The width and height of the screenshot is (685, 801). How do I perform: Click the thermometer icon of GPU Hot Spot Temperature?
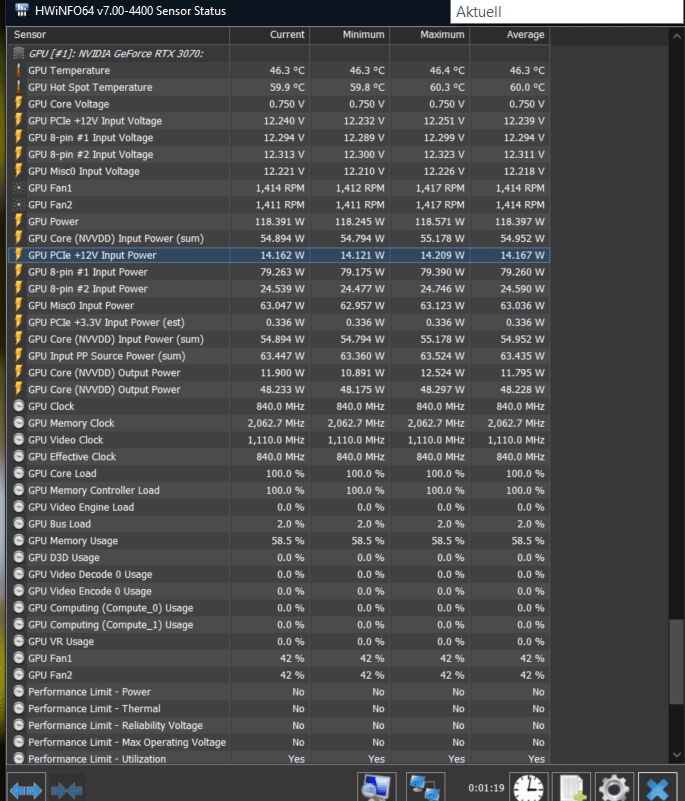coord(19,87)
